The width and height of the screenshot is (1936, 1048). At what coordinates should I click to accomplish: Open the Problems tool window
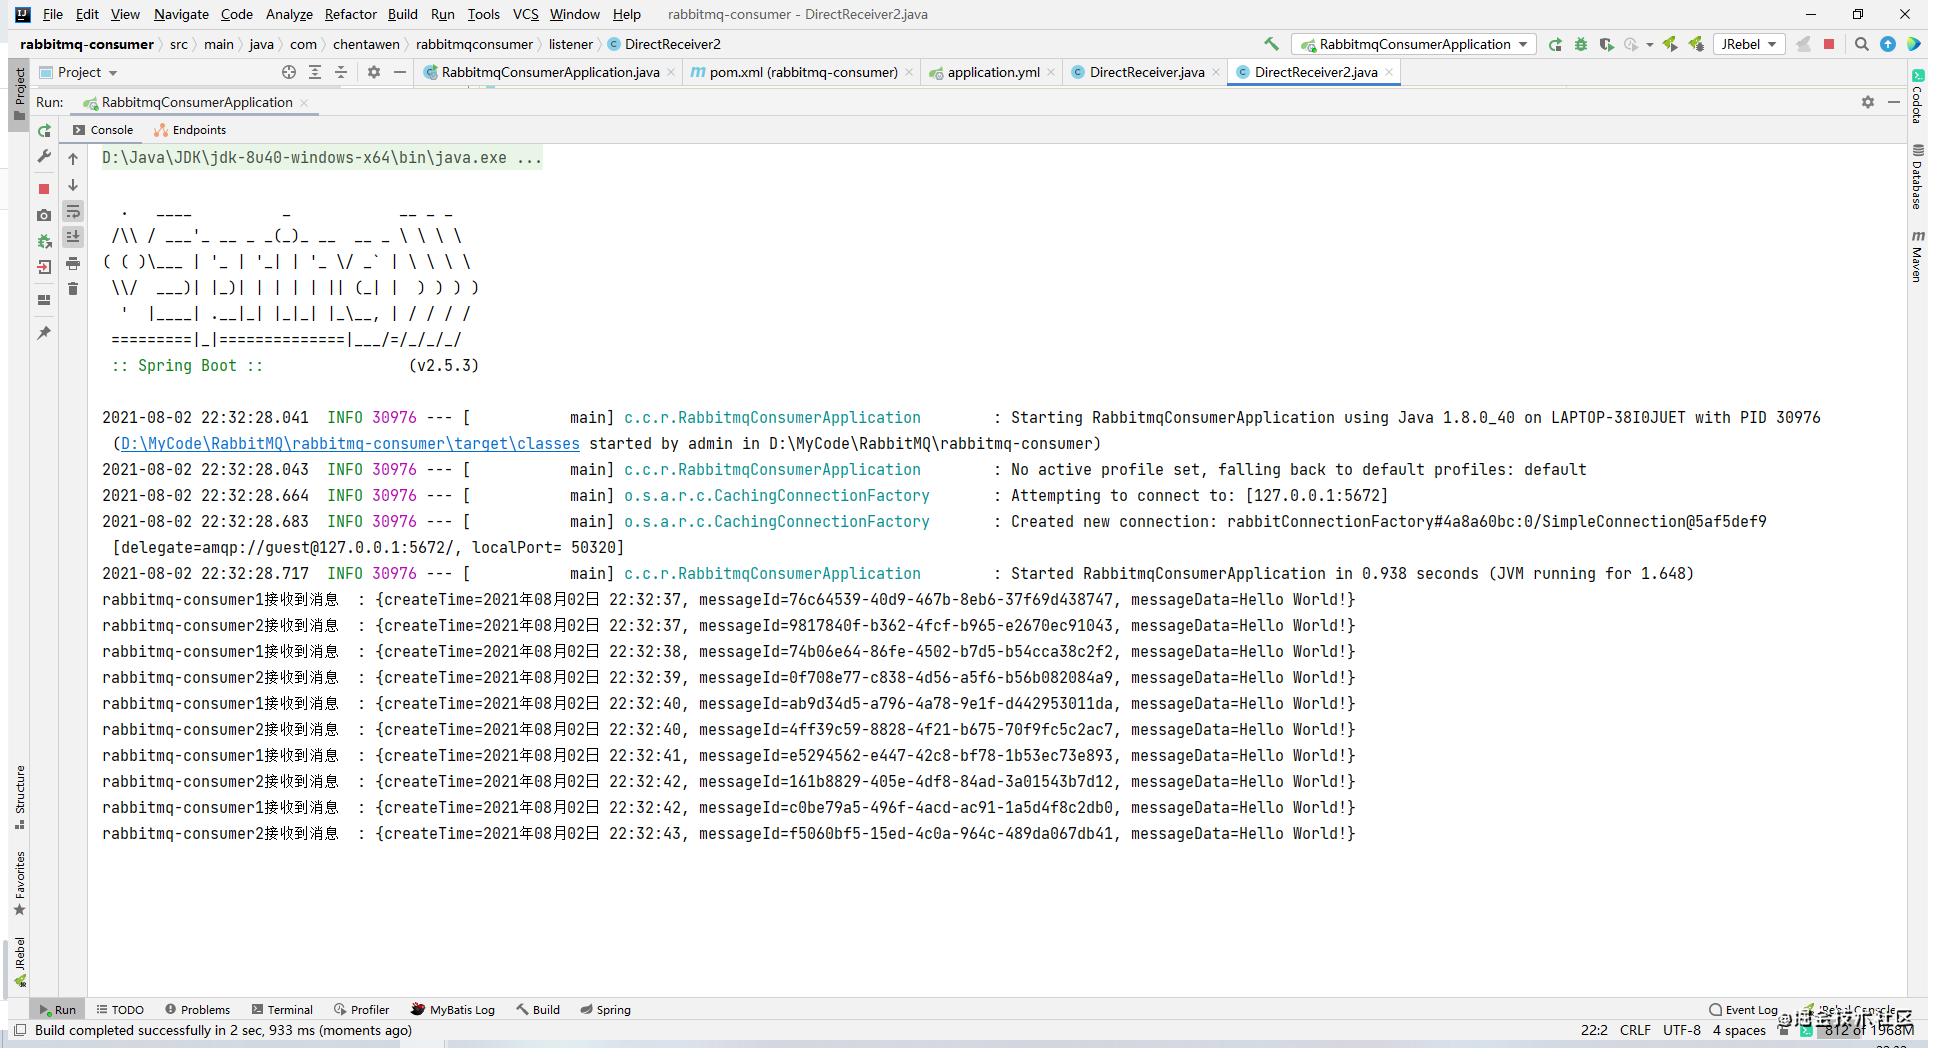click(x=198, y=1009)
